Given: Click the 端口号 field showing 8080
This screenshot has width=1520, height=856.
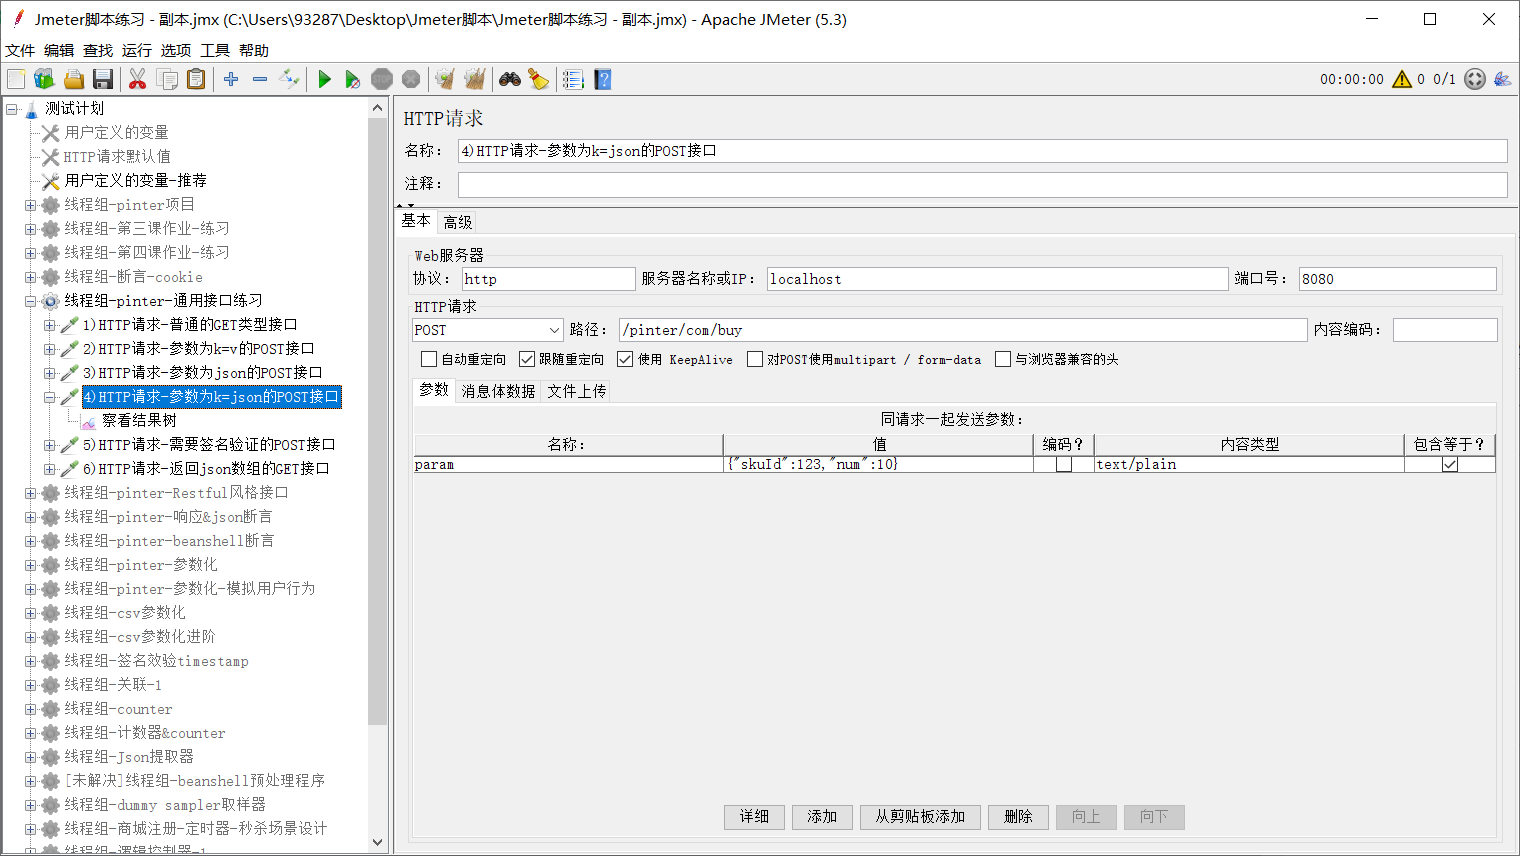Looking at the screenshot, I should [x=1397, y=279].
